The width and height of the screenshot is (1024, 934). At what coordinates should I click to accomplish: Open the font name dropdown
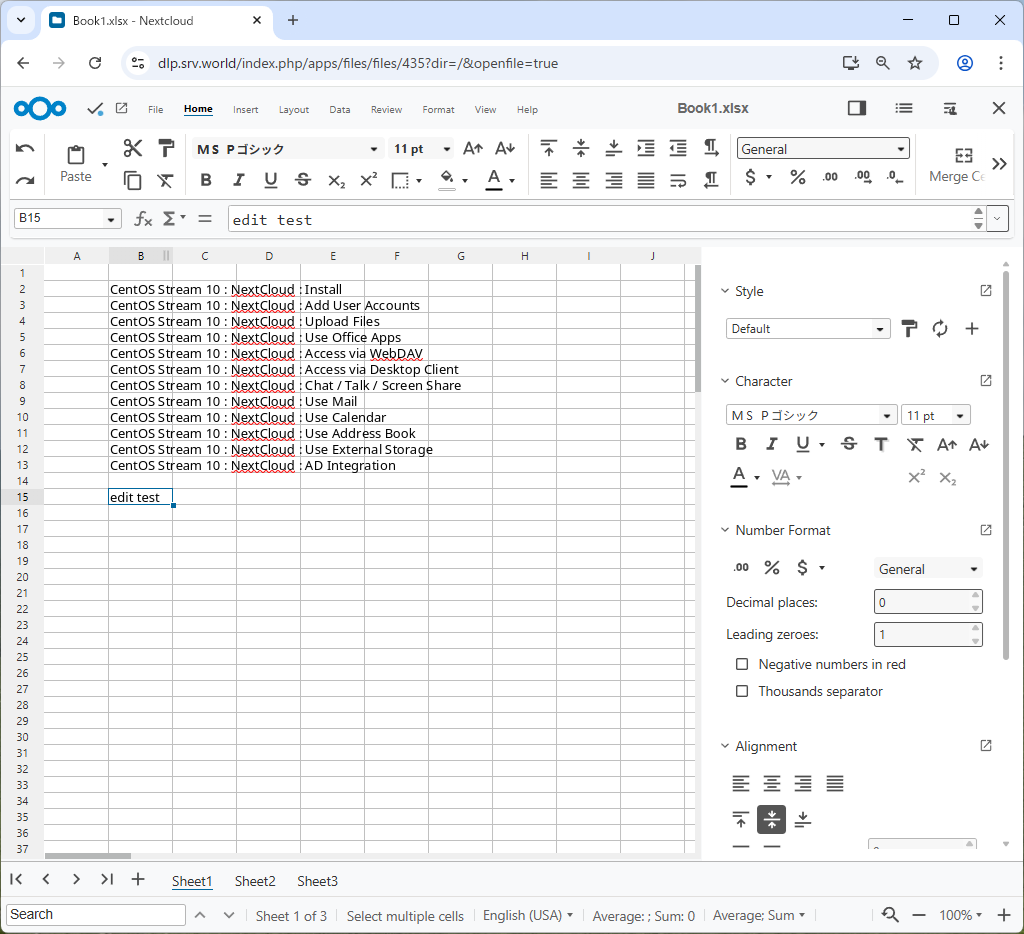pos(285,148)
